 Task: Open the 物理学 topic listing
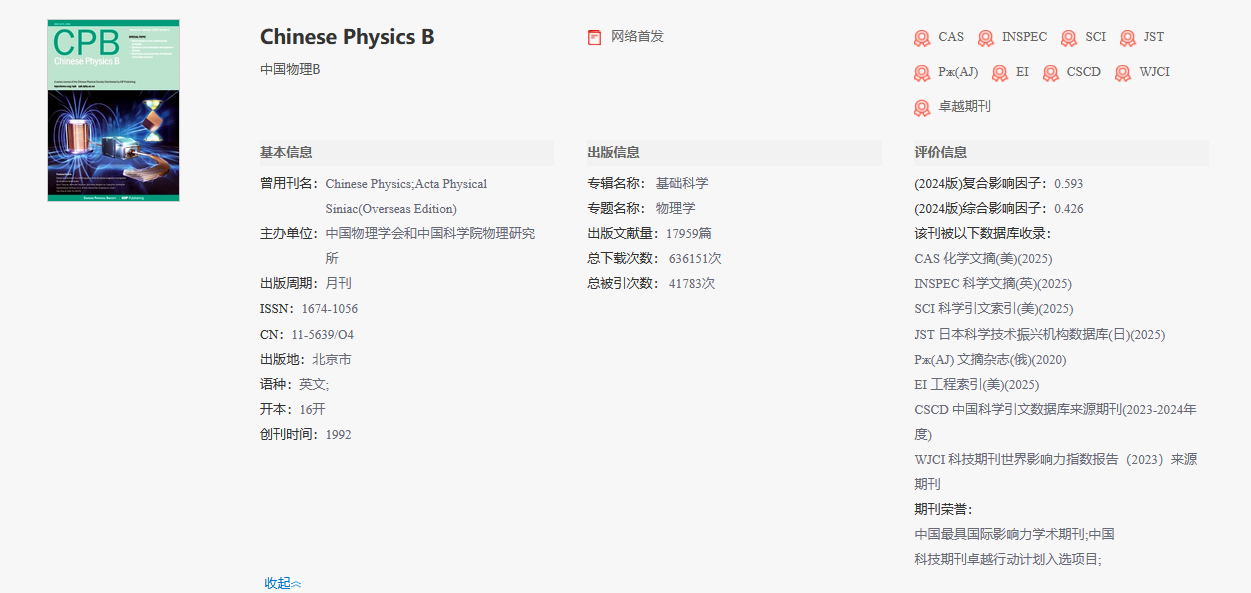pyautogui.click(x=673, y=208)
